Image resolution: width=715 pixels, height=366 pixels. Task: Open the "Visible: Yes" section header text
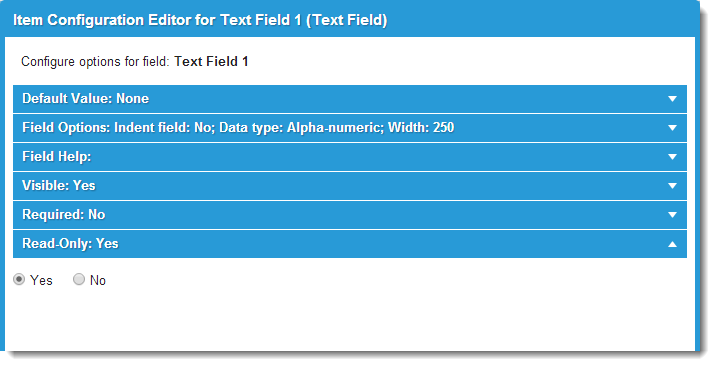[59, 186]
